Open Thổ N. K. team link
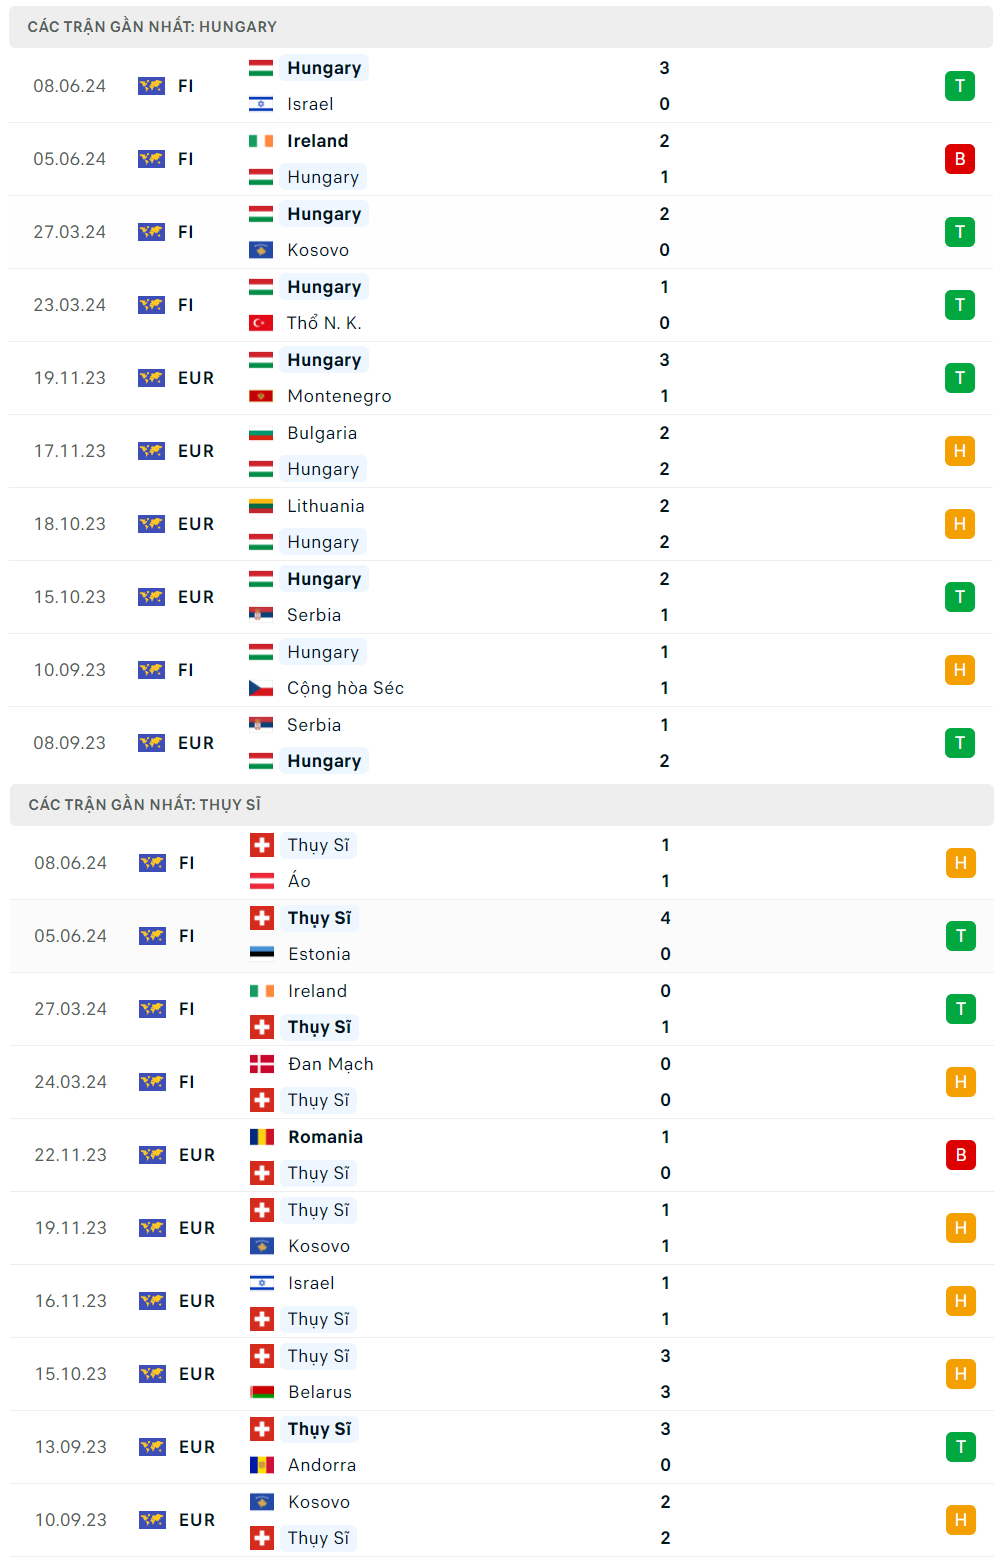 click(324, 323)
